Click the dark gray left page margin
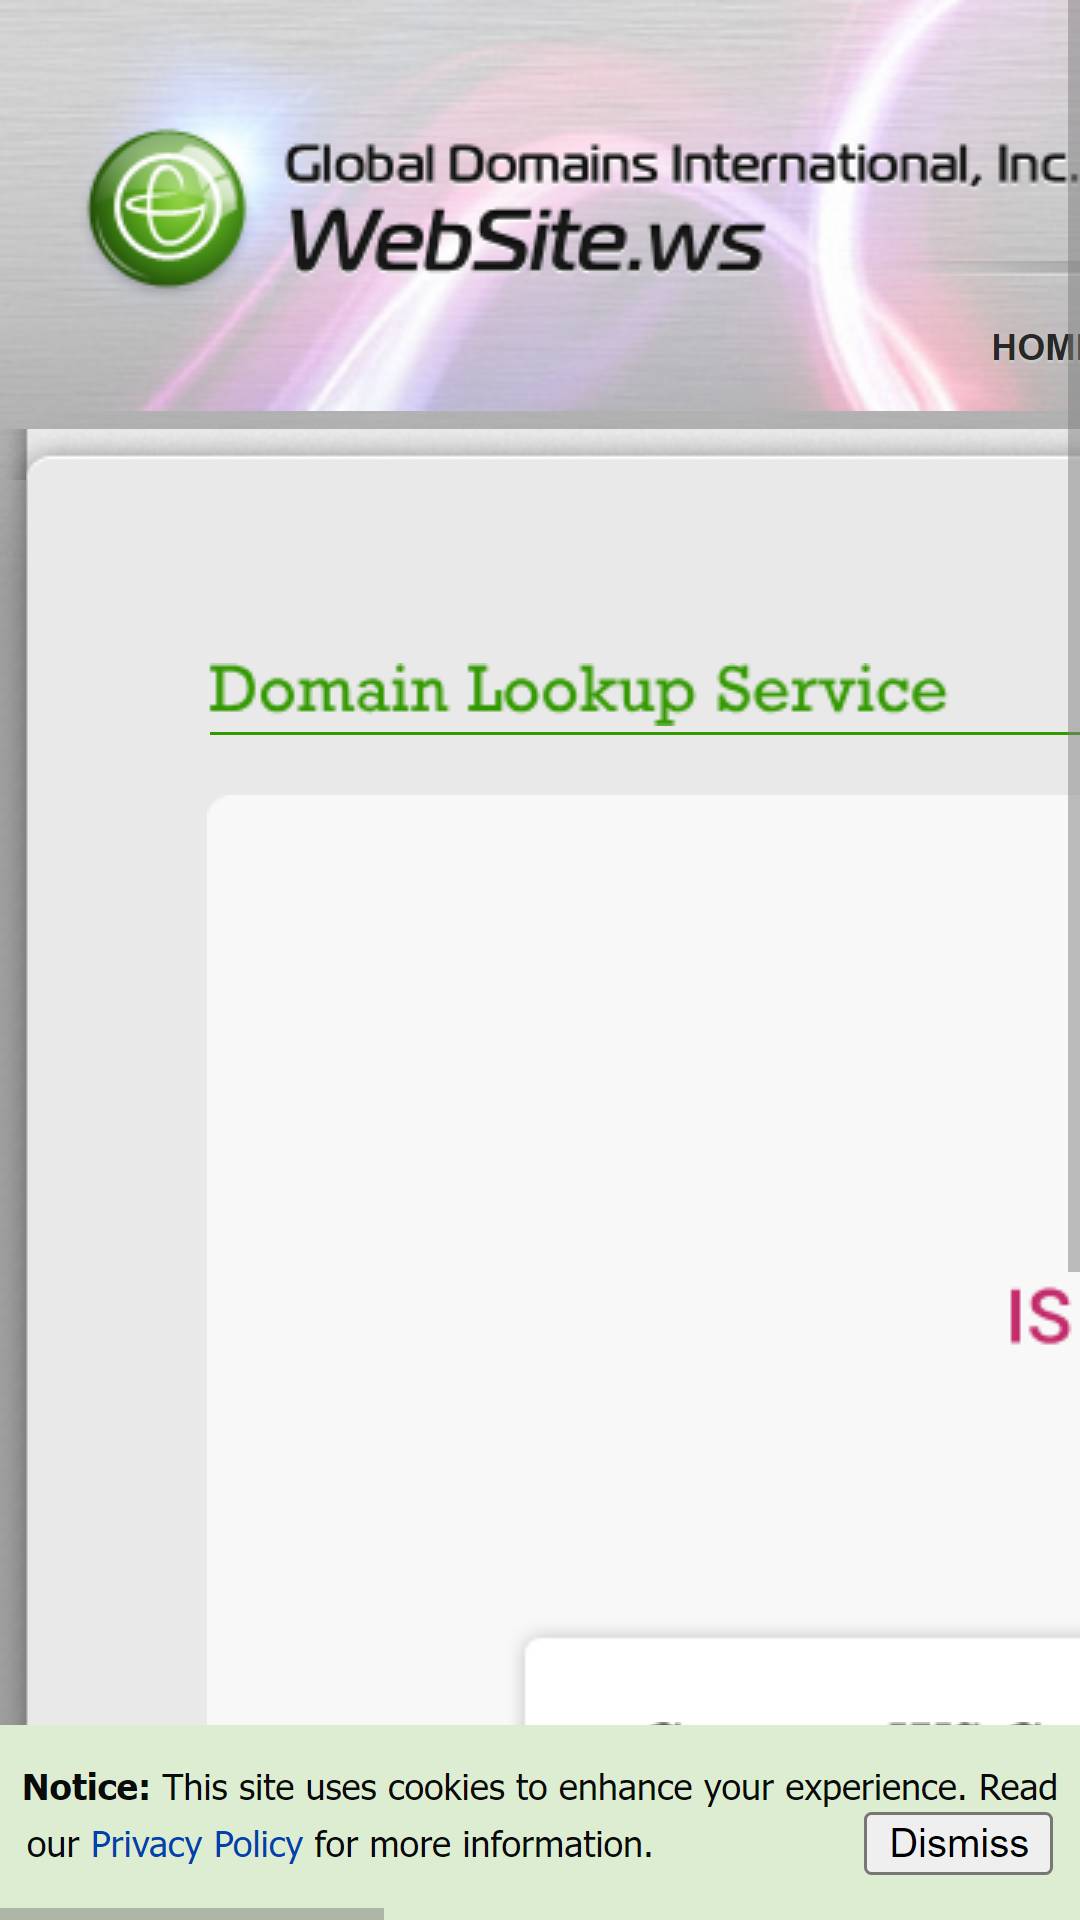 click(12, 1000)
